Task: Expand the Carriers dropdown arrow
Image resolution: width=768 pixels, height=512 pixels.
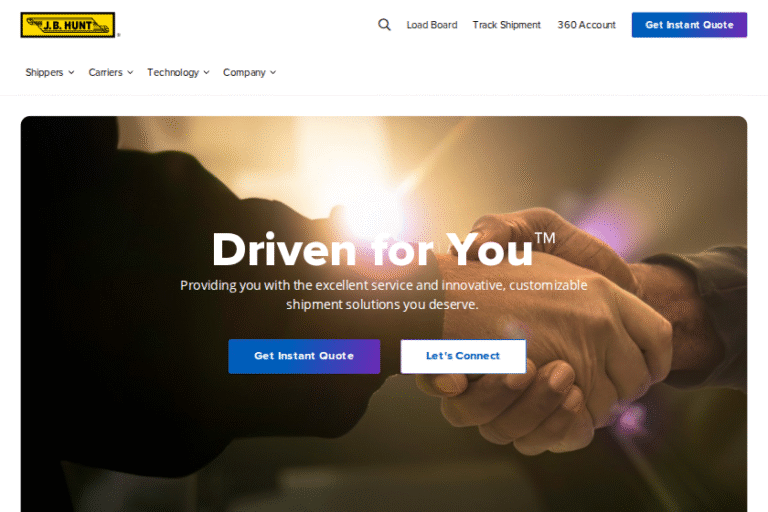Action: [x=130, y=73]
